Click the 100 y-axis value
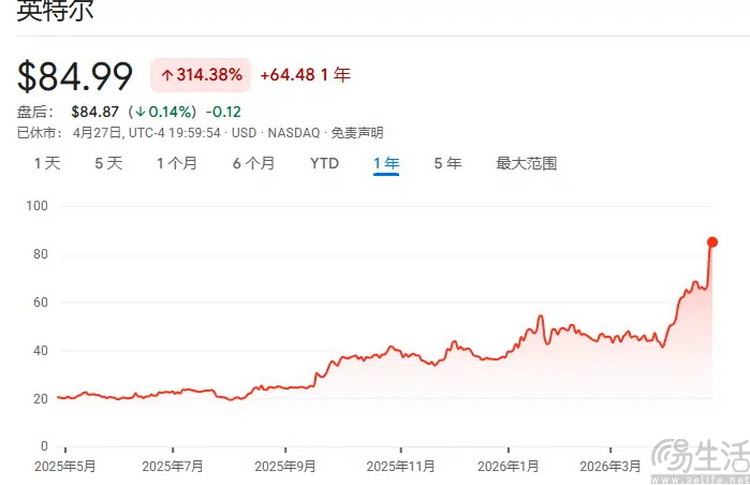Image resolution: width=750 pixels, height=485 pixels. (x=37, y=206)
